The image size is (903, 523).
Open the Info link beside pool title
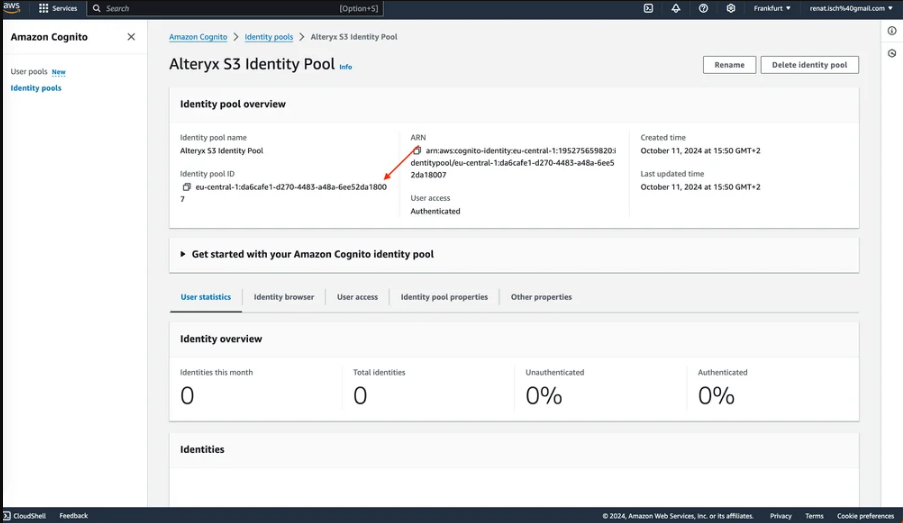point(346,67)
